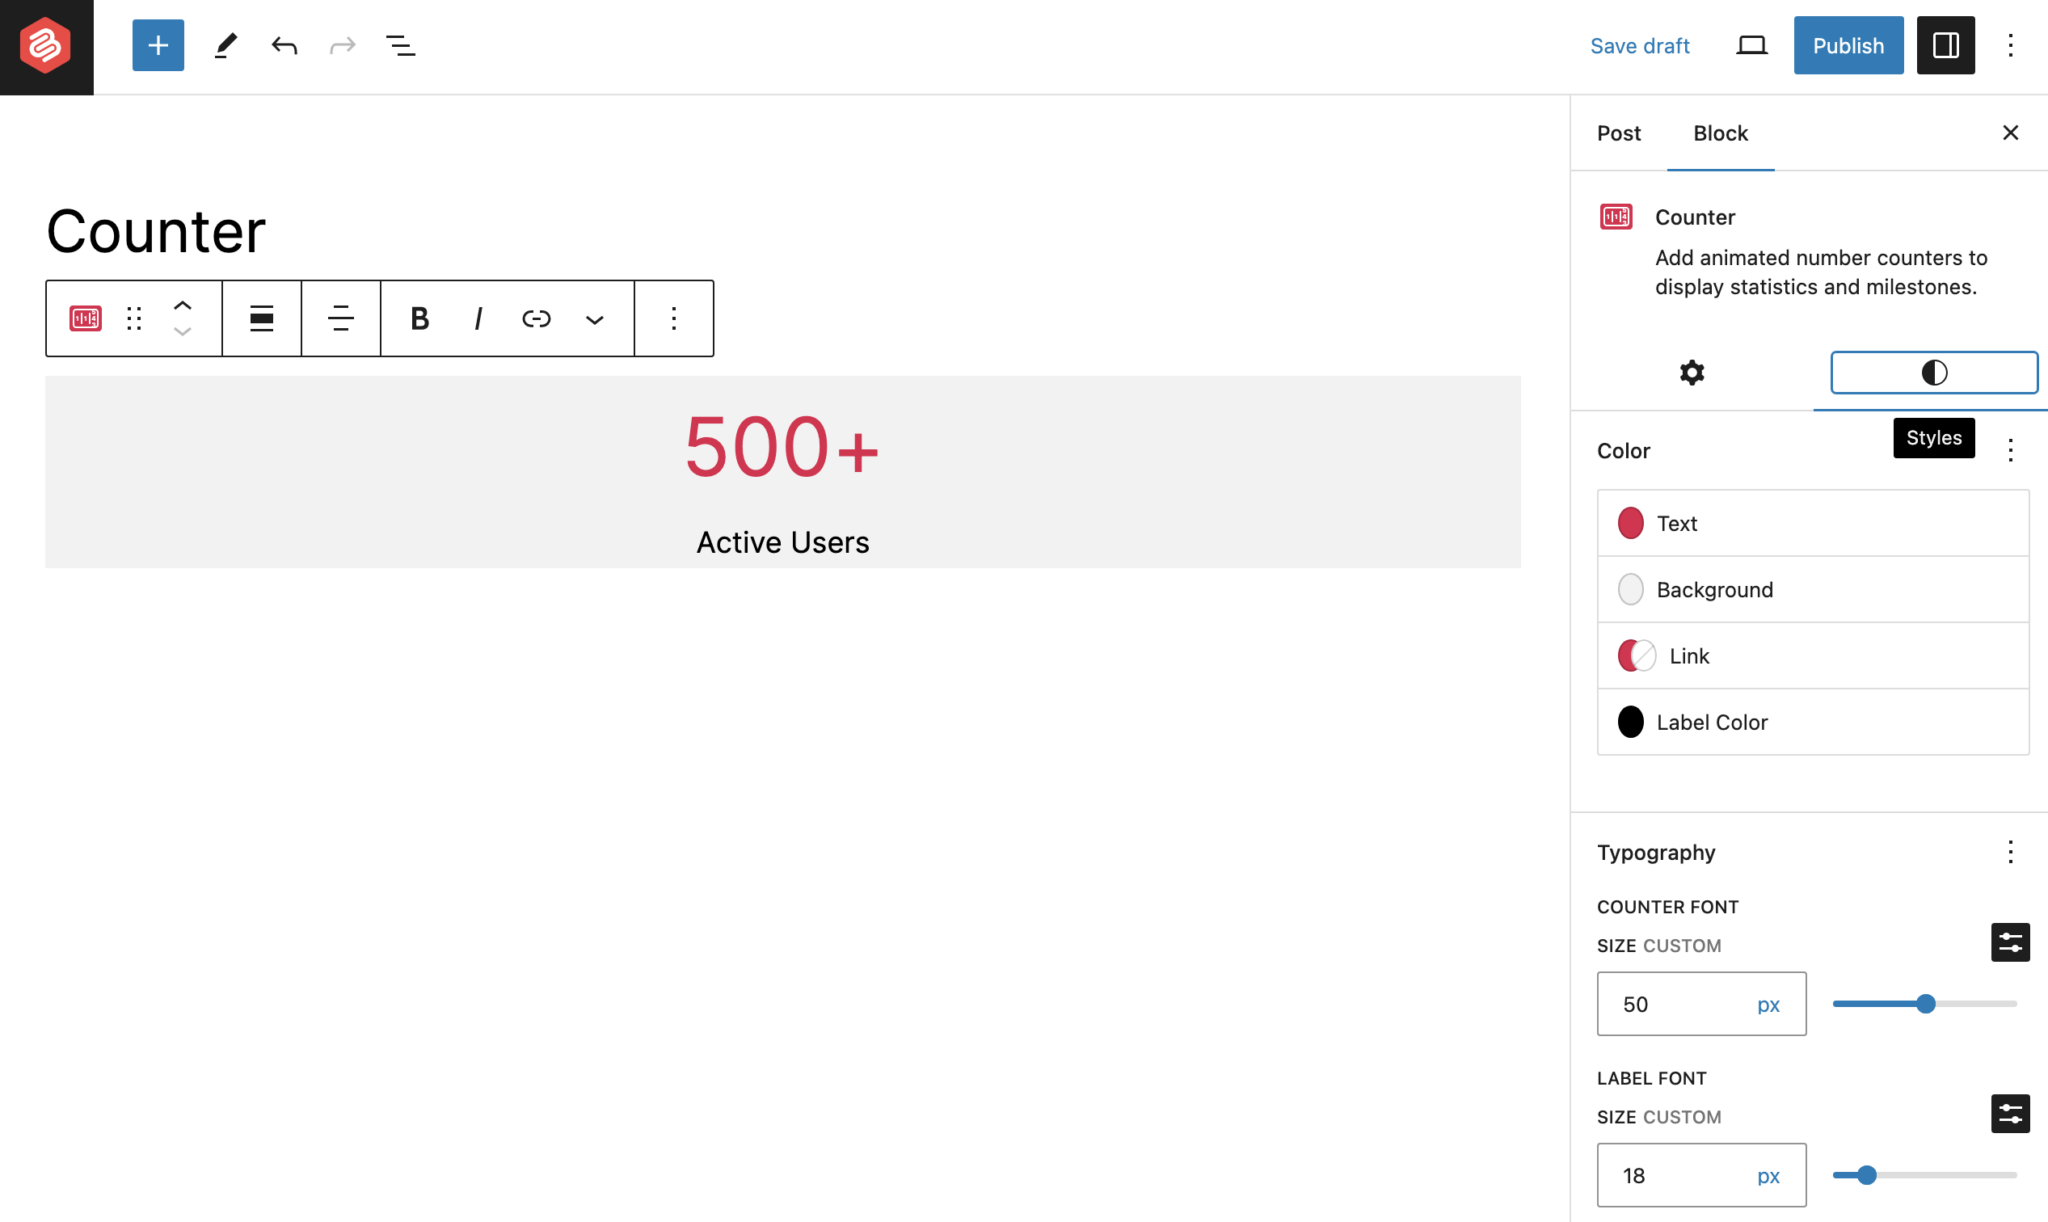Select the Counter block icon in the toolbar

tap(85, 318)
